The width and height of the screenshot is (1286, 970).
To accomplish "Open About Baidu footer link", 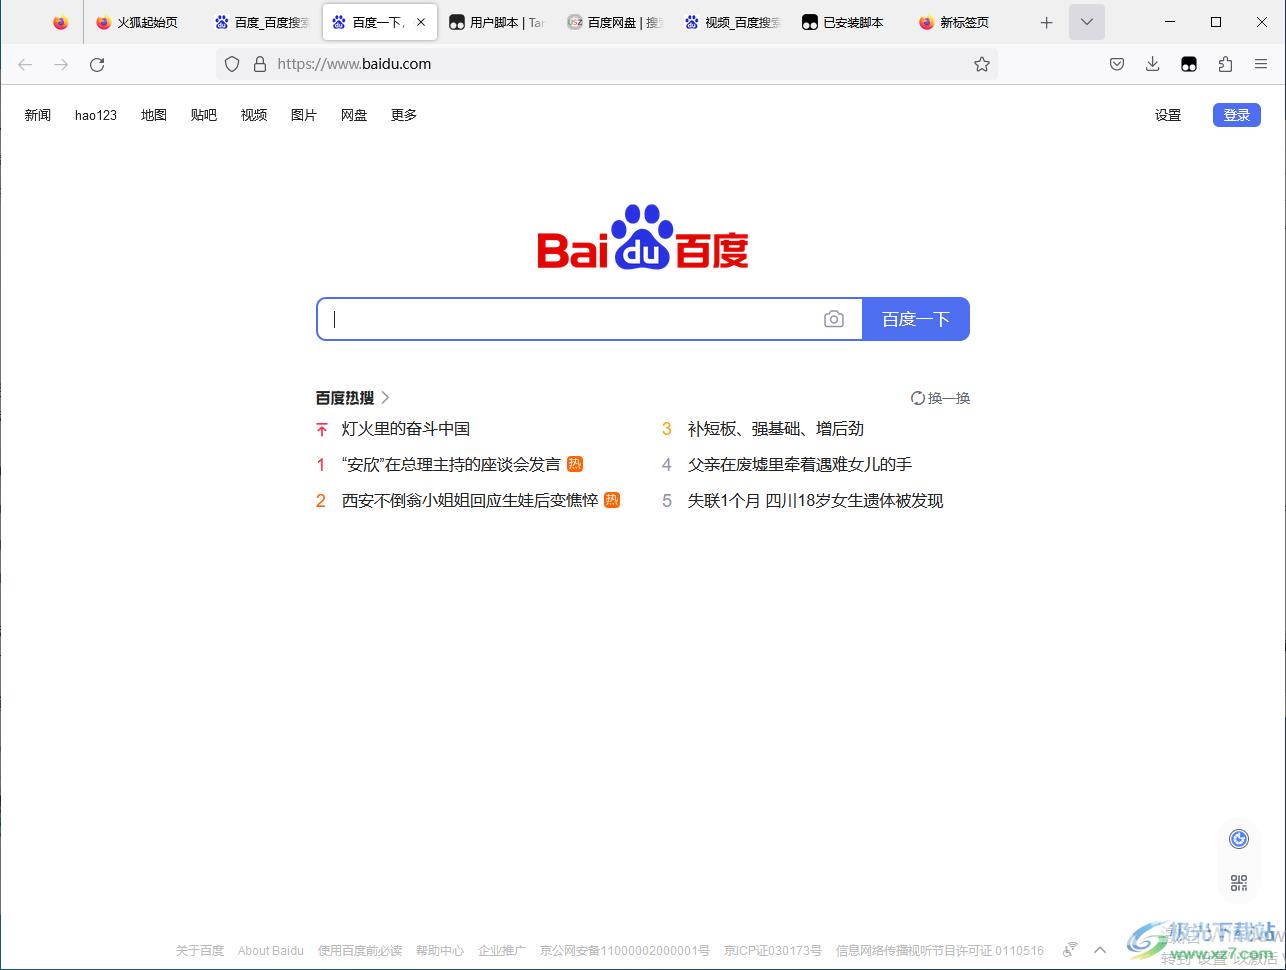I will pyautogui.click(x=271, y=951).
